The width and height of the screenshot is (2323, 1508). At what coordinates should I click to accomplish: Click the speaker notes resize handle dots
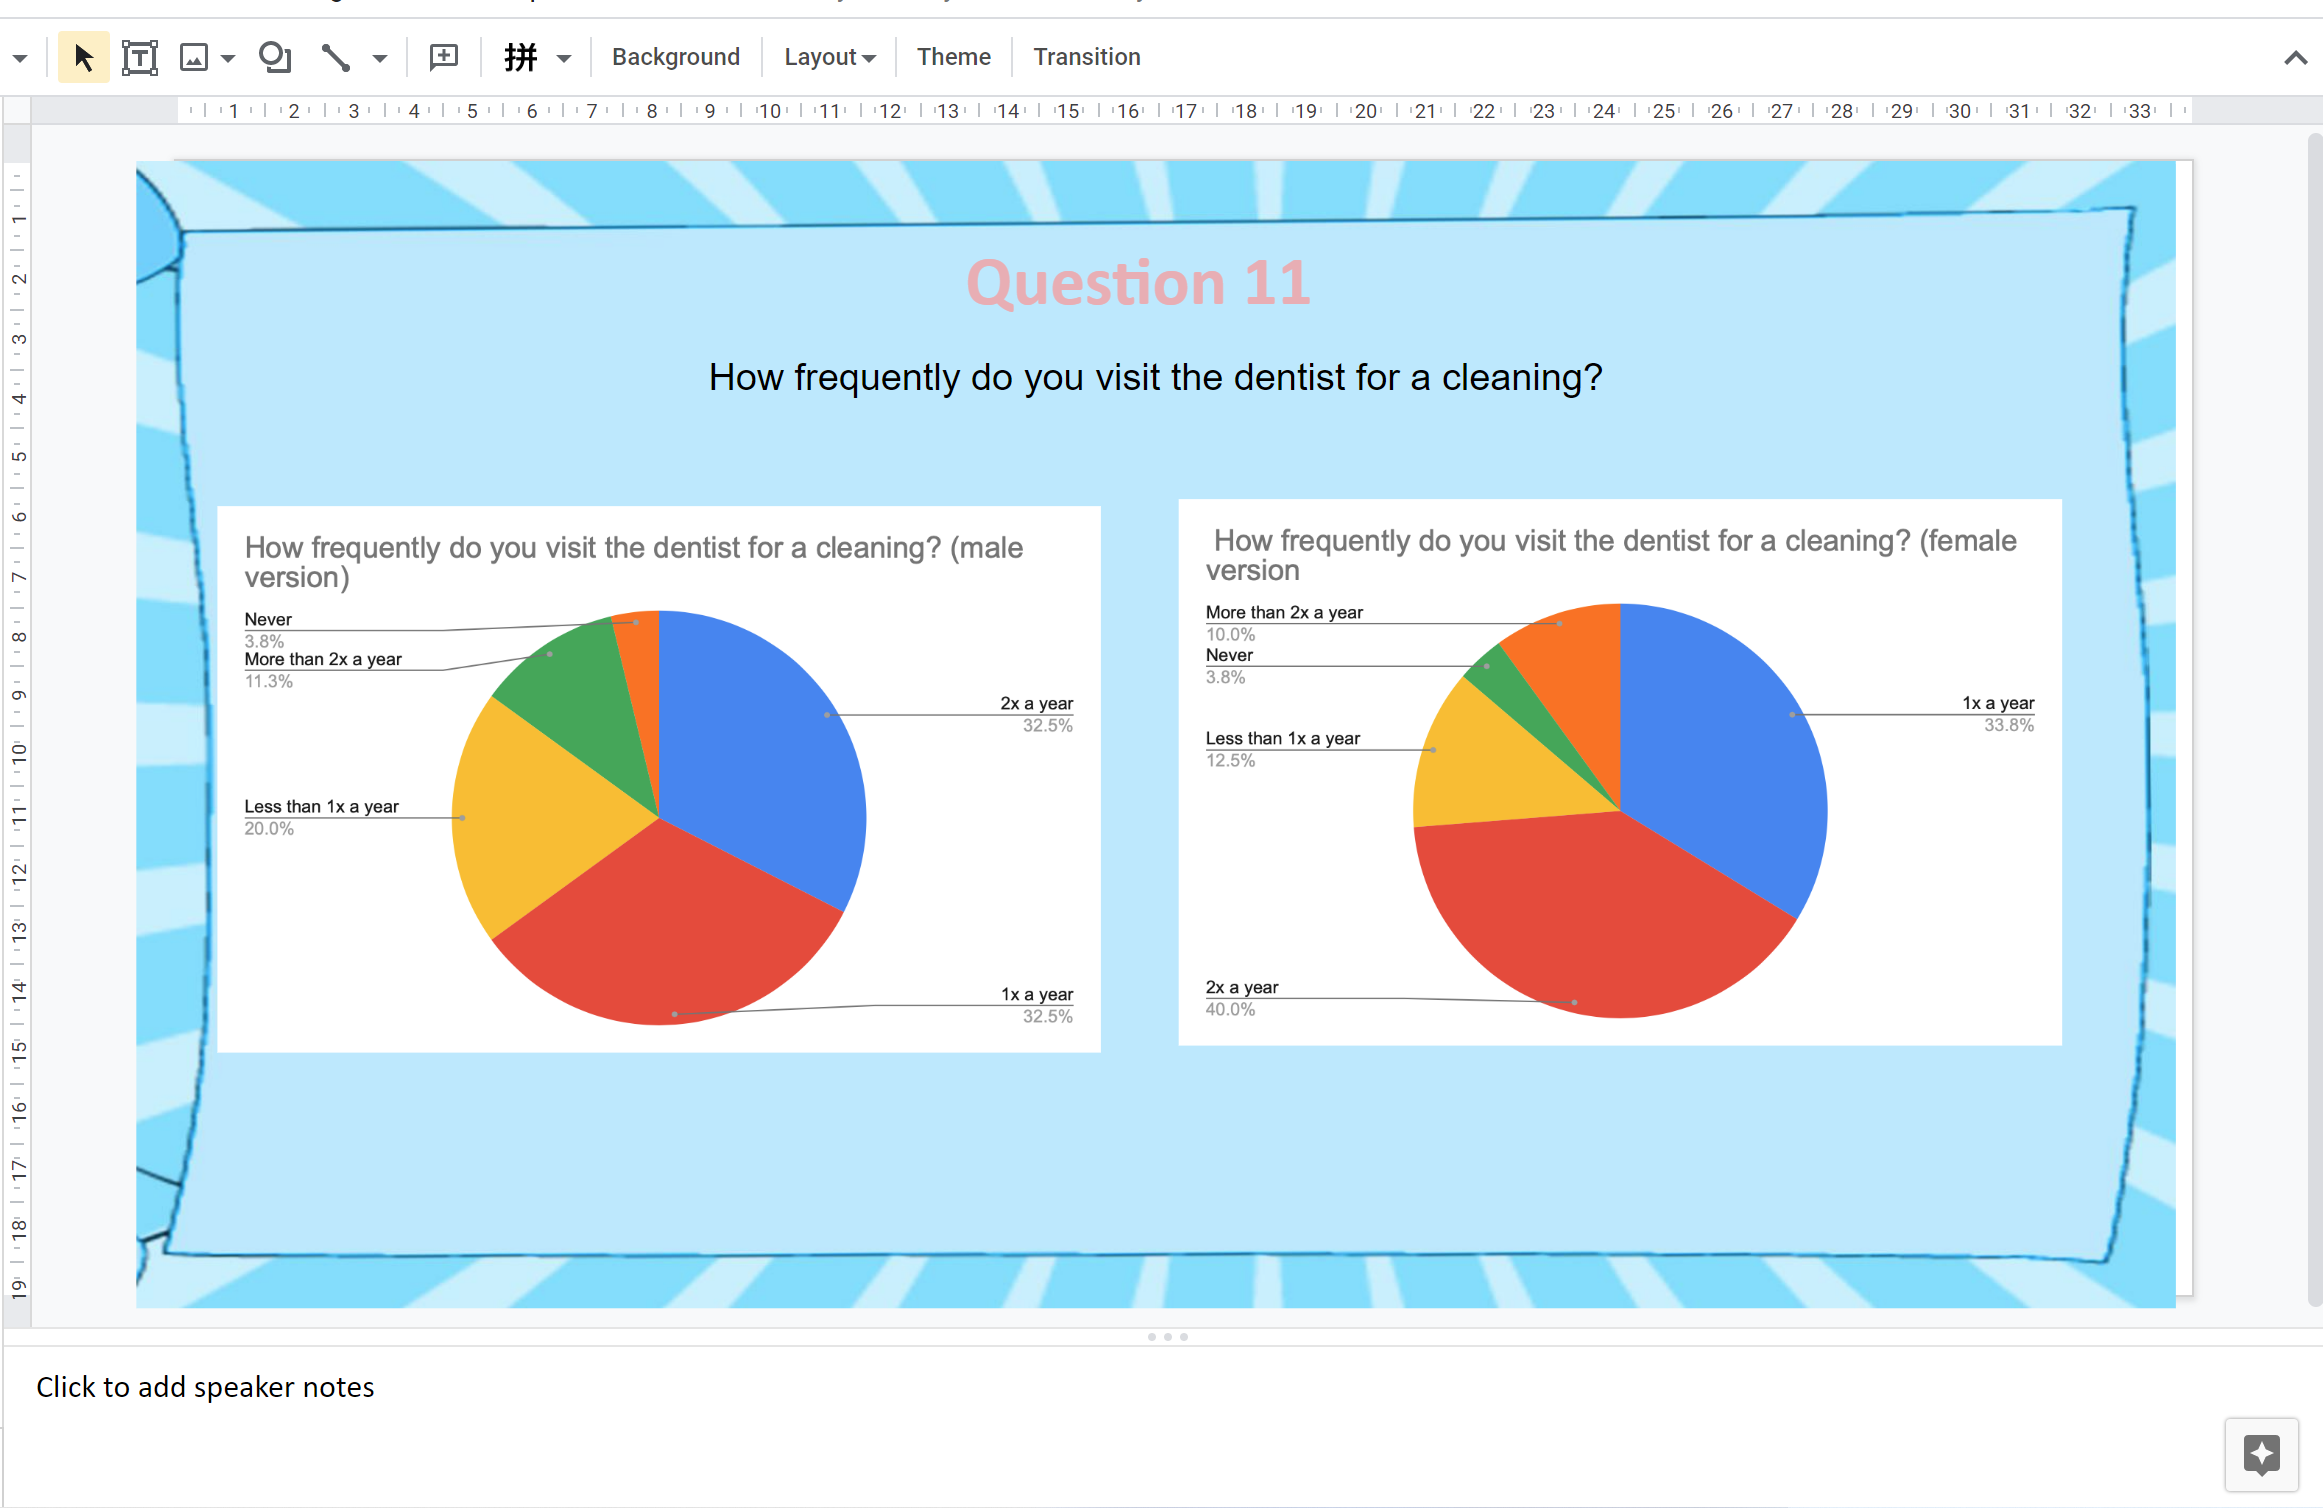coord(1167,1337)
